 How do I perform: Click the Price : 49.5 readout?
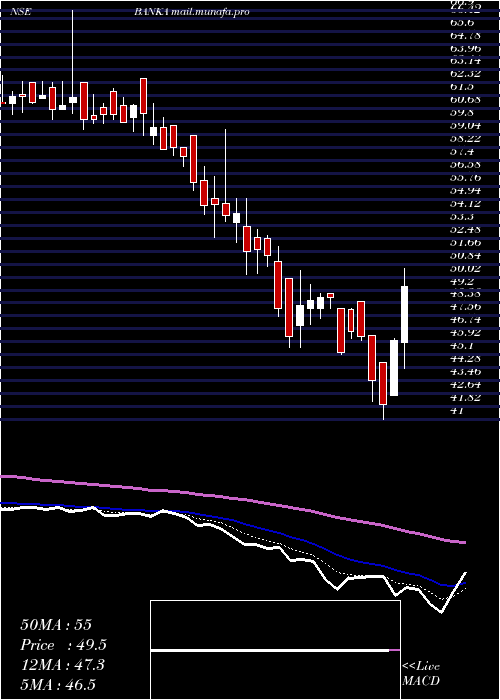63,645
